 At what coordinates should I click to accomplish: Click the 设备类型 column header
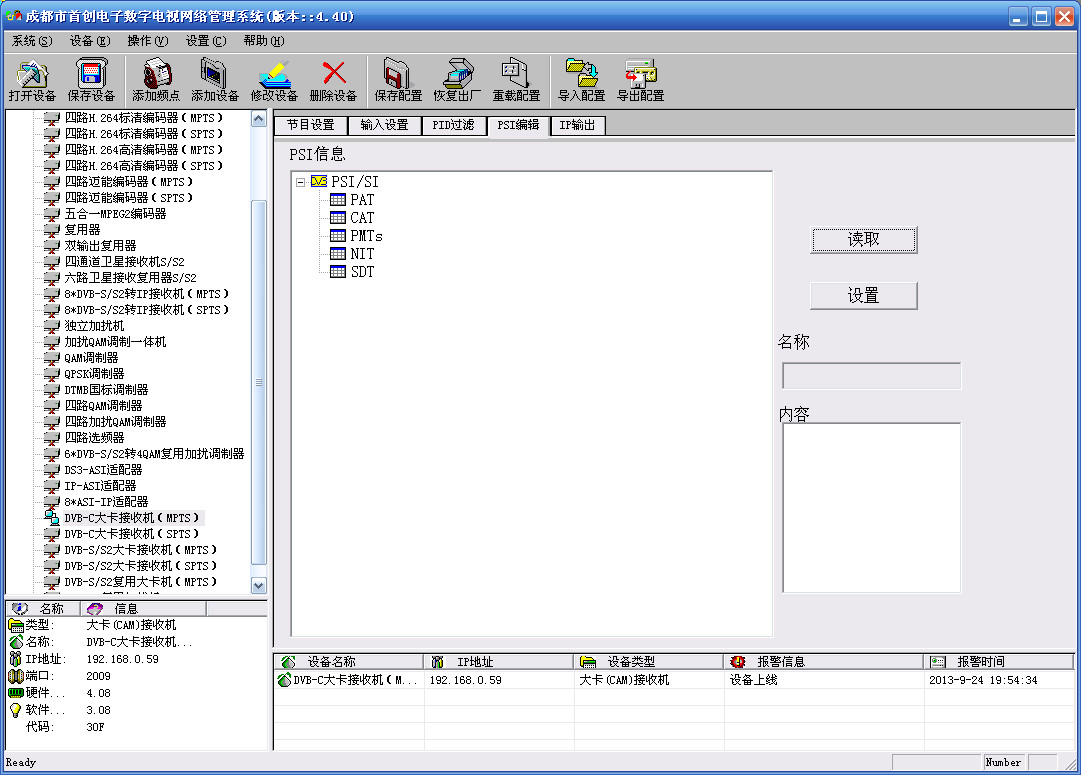point(649,662)
